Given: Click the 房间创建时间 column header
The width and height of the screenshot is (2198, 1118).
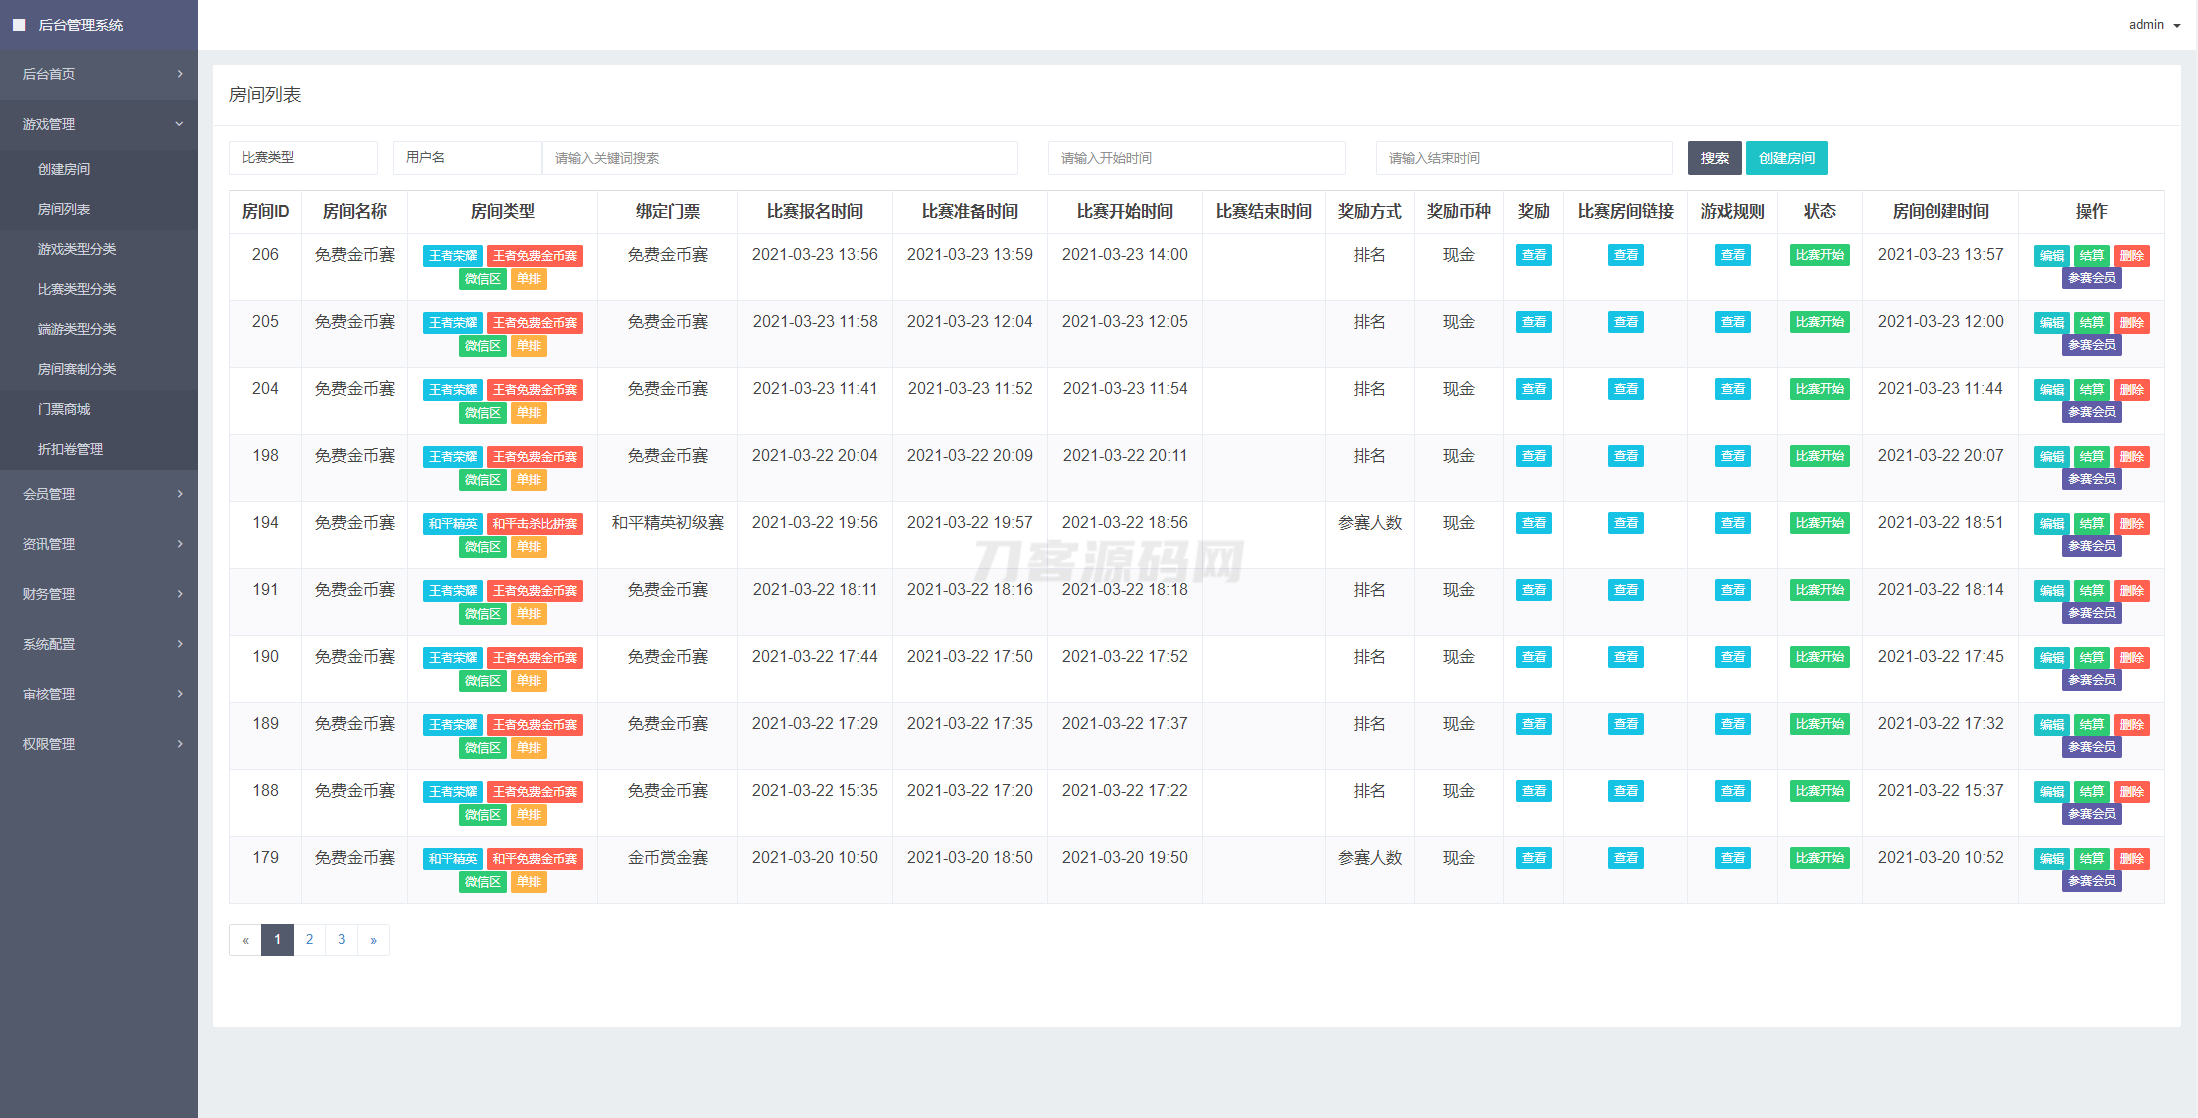Looking at the screenshot, I should point(1940,212).
